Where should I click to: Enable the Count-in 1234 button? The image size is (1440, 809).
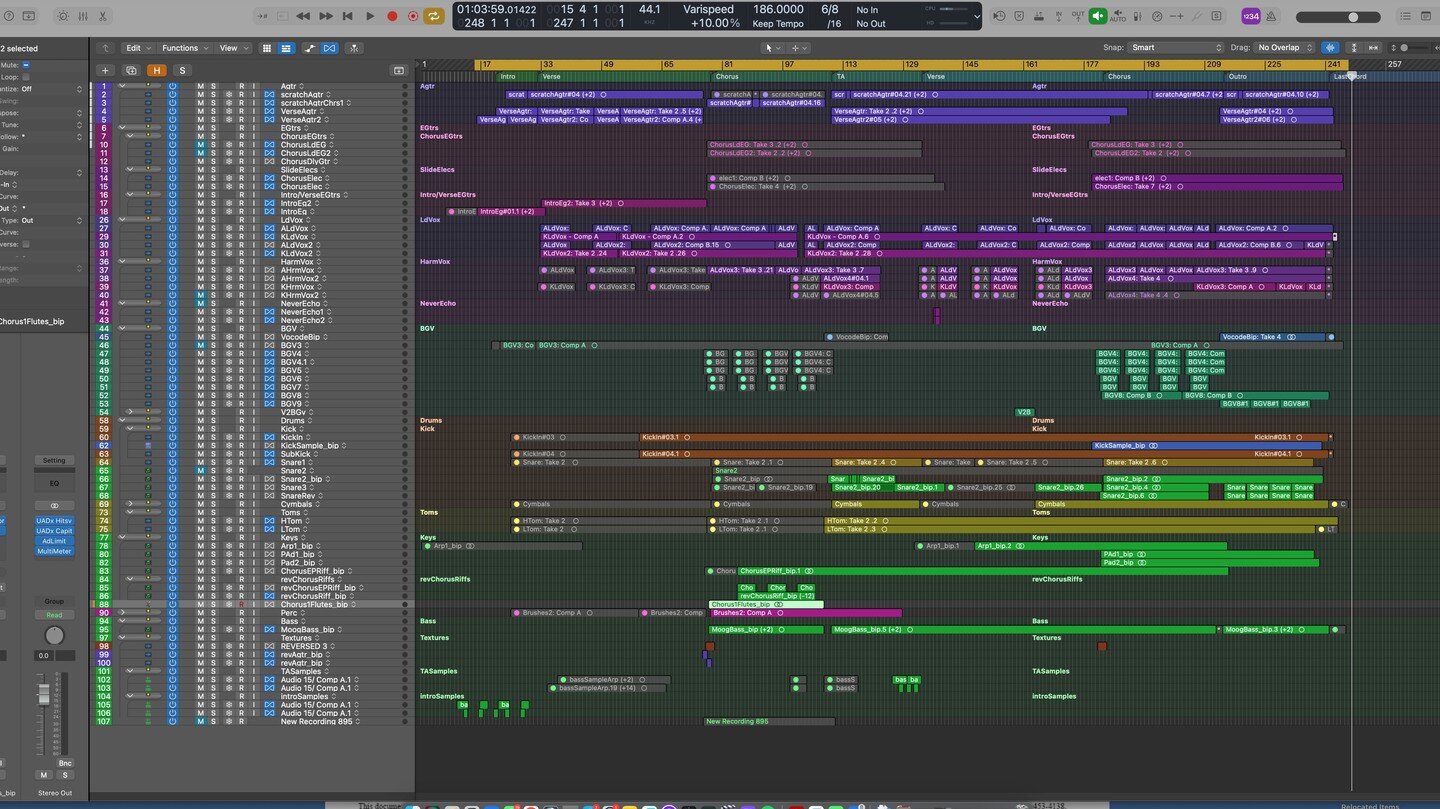pos(1250,16)
